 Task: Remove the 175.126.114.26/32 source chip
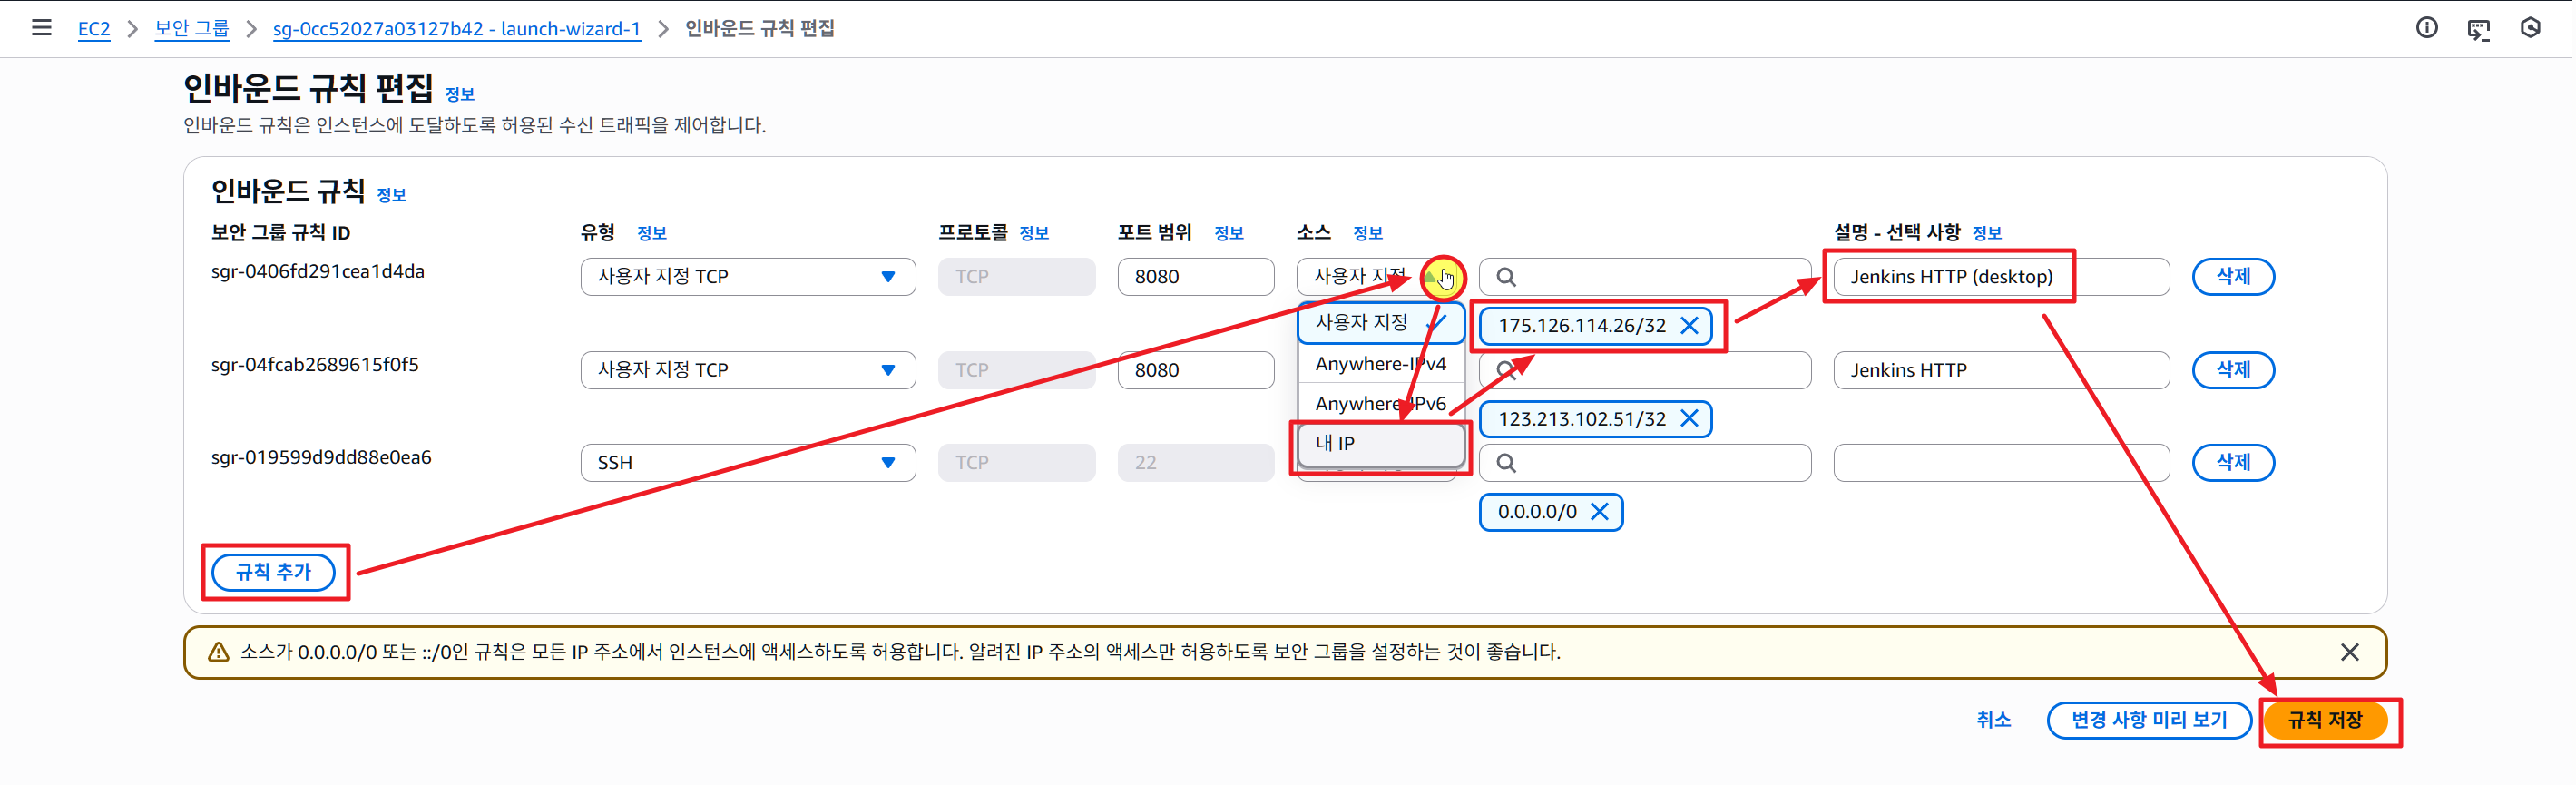pyautogui.click(x=1689, y=326)
